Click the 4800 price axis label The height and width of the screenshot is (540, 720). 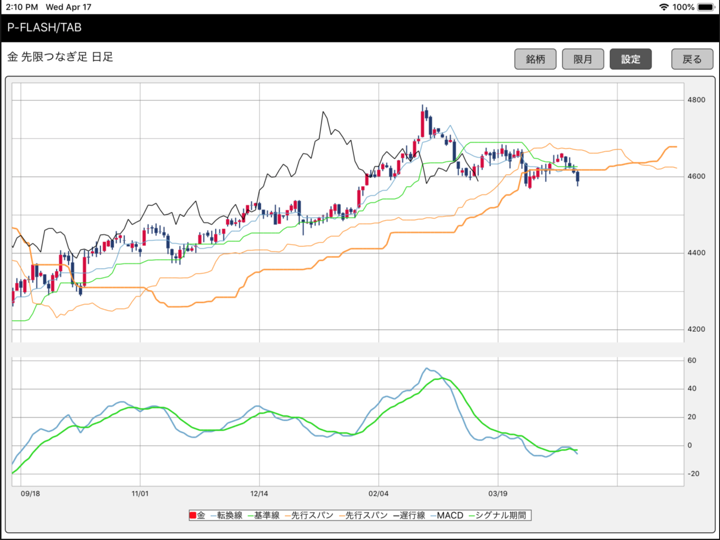tap(697, 100)
